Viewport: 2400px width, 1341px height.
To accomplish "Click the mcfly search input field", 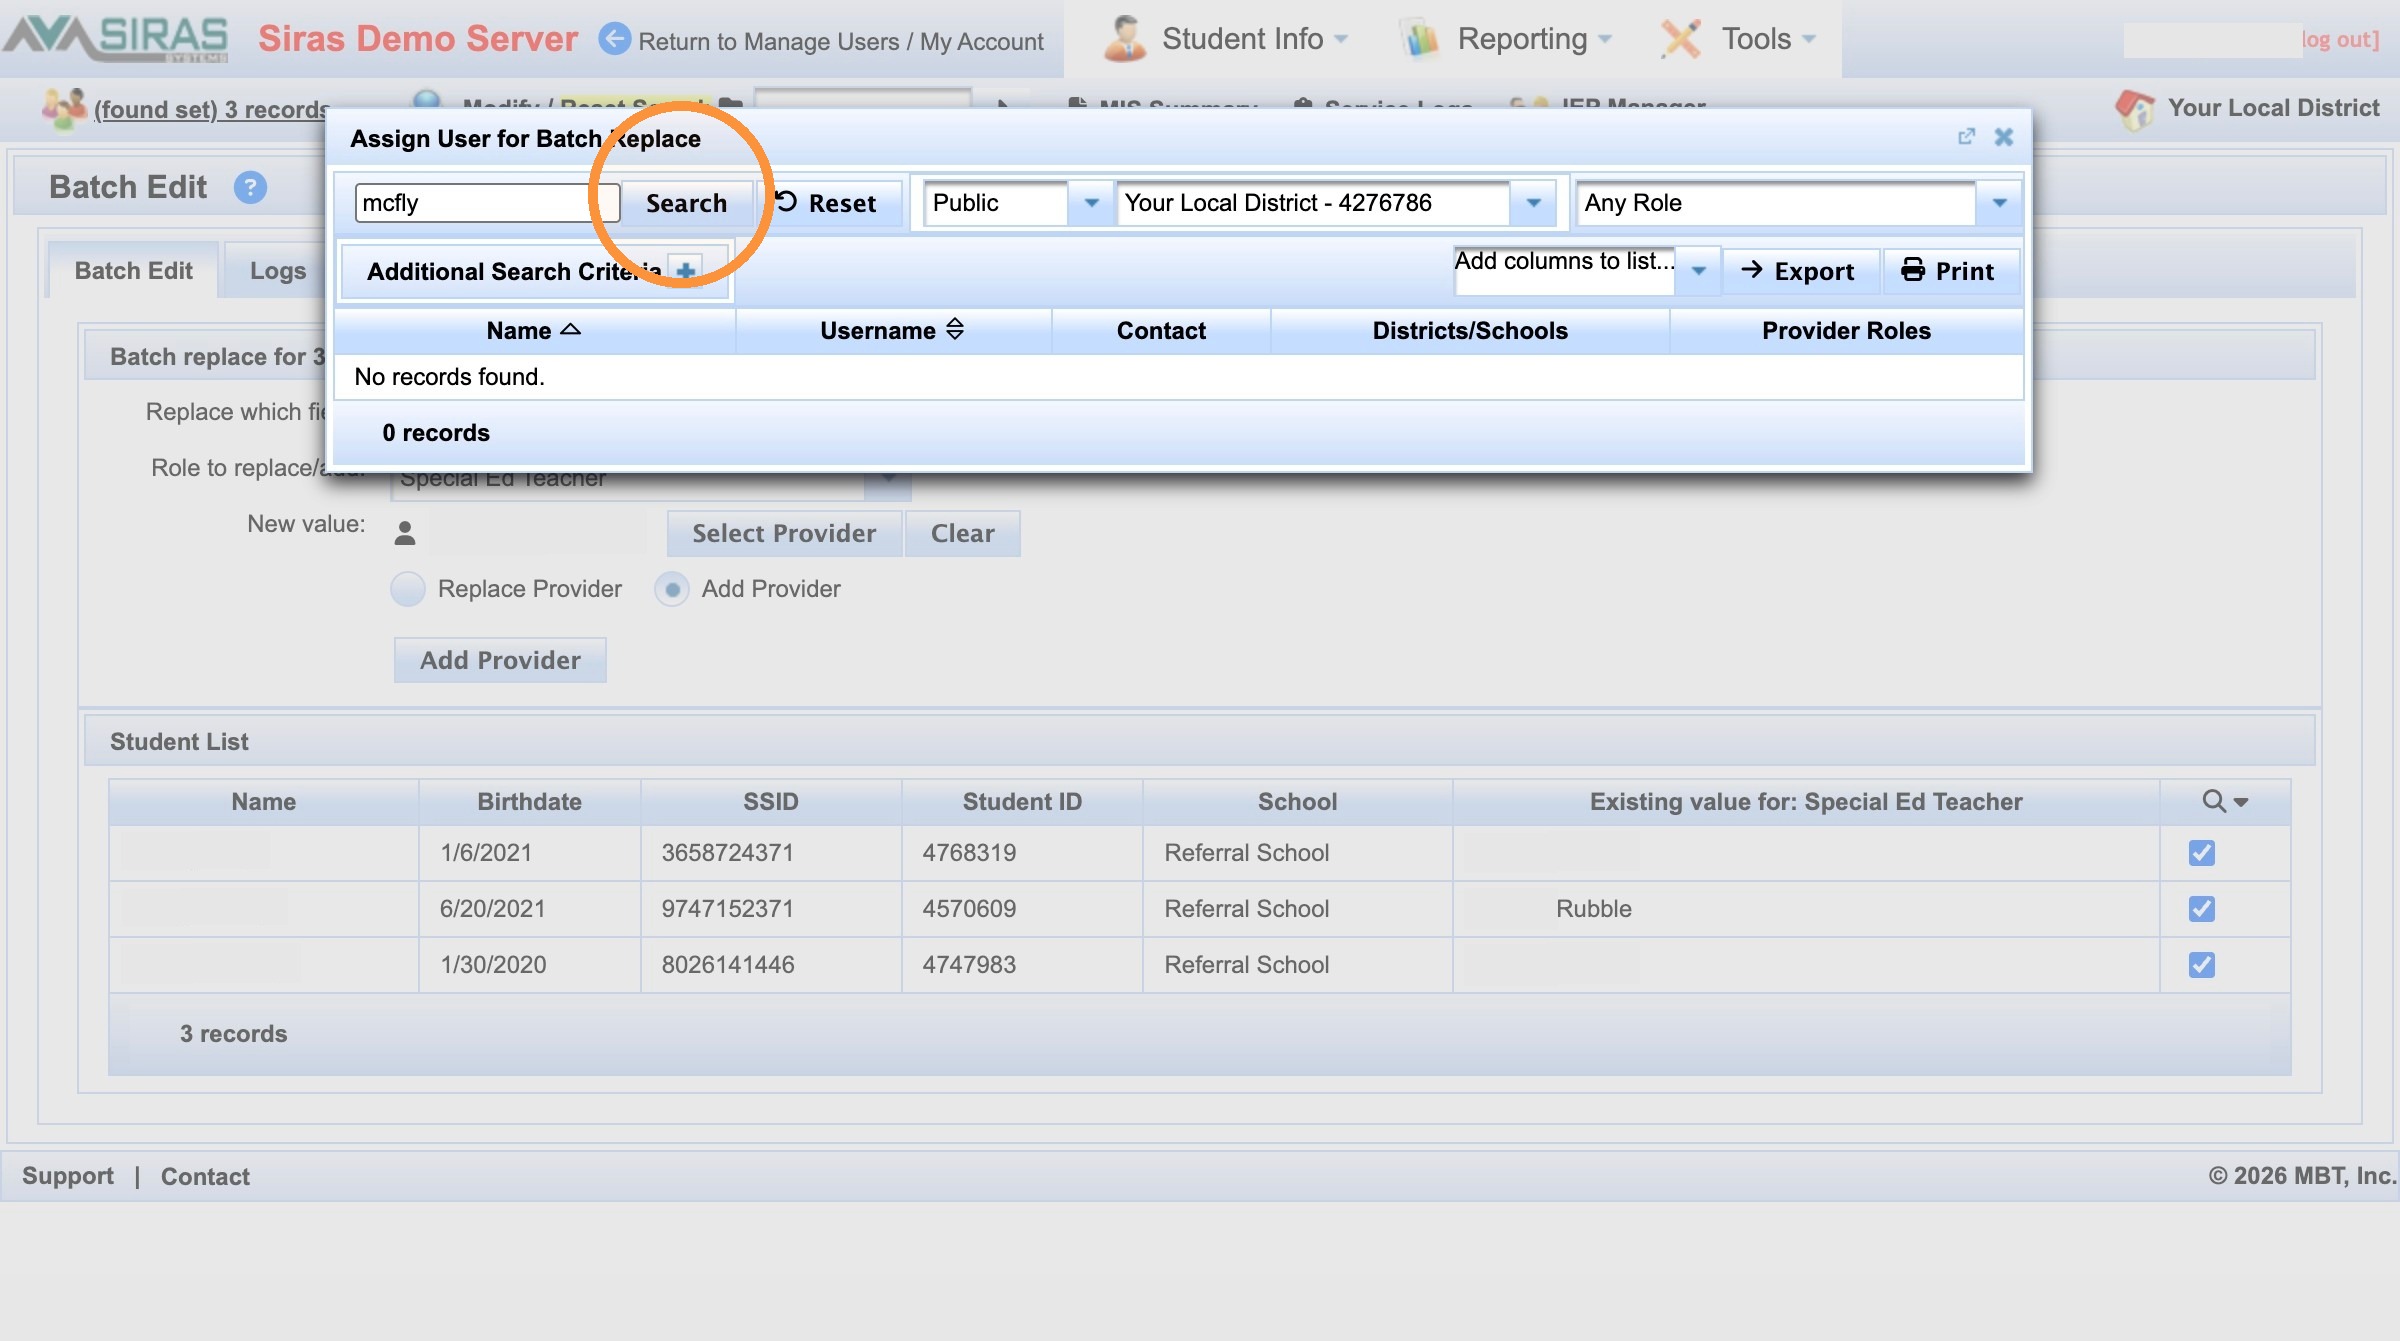I will click(x=486, y=203).
